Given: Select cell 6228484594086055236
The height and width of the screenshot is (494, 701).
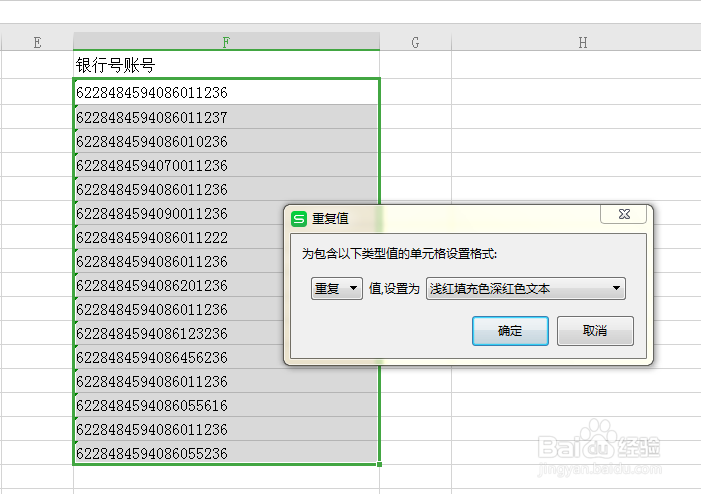Looking at the screenshot, I should pyautogui.click(x=226, y=453).
